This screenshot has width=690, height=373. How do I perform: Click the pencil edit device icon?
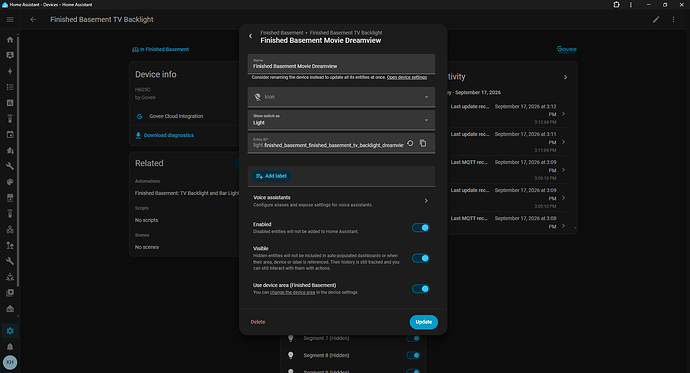coord(656,20)
